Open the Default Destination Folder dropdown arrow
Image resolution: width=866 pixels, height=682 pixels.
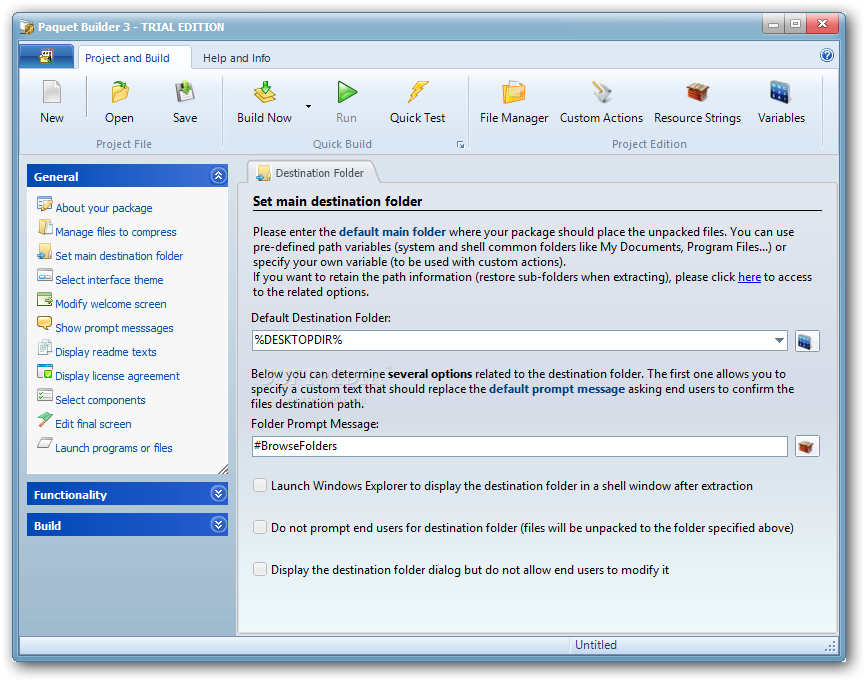779,340
